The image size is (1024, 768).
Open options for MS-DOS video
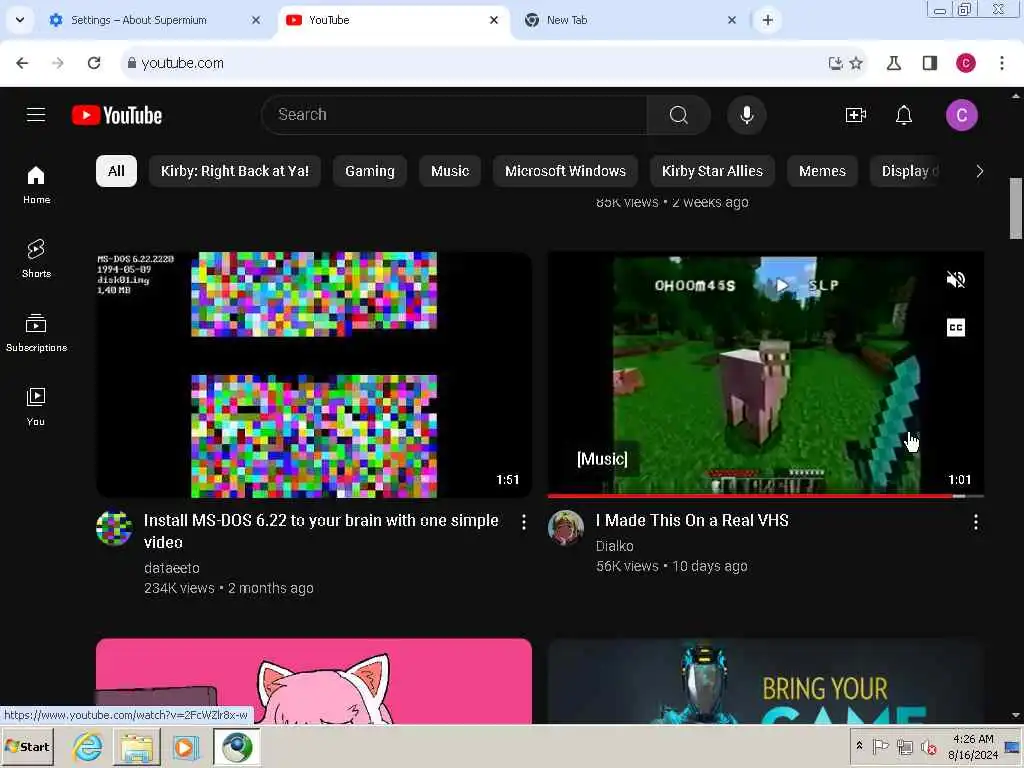coord(524,522)
